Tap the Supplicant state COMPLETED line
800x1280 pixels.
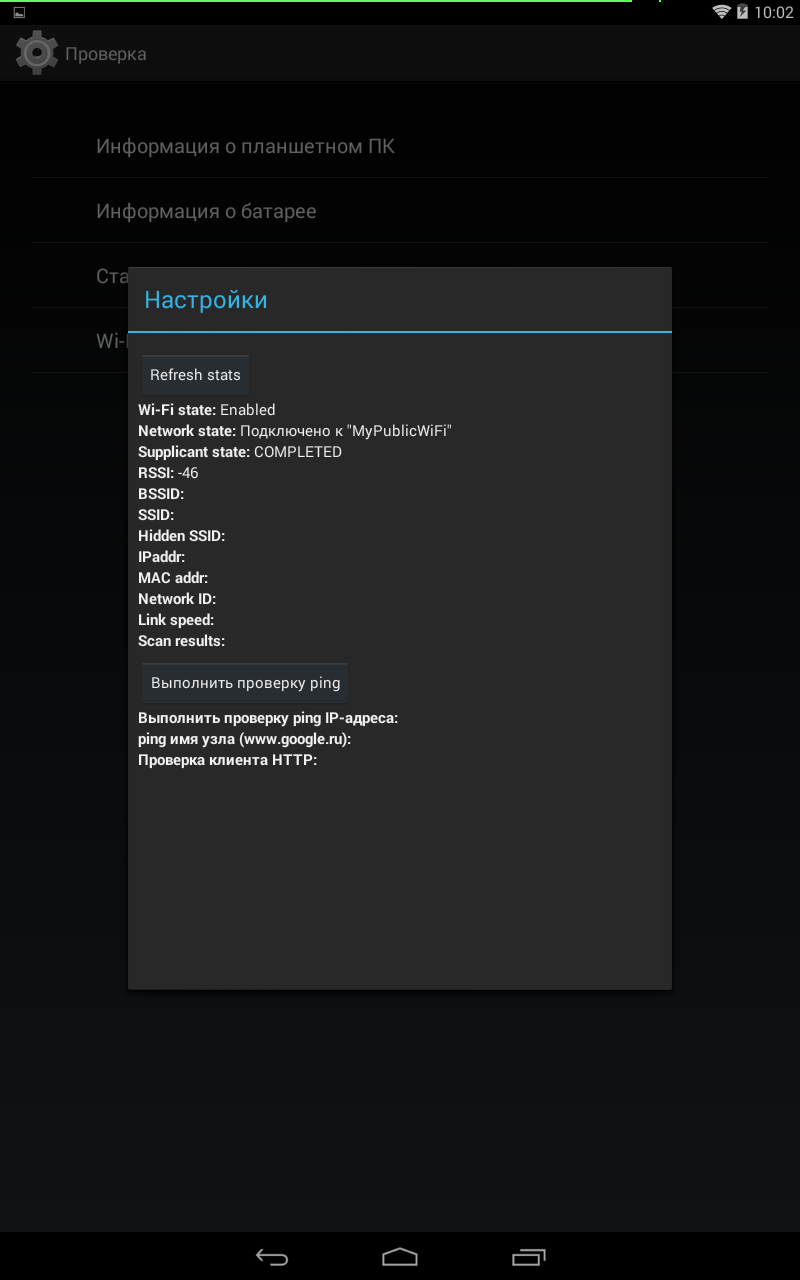click(240, 452)
